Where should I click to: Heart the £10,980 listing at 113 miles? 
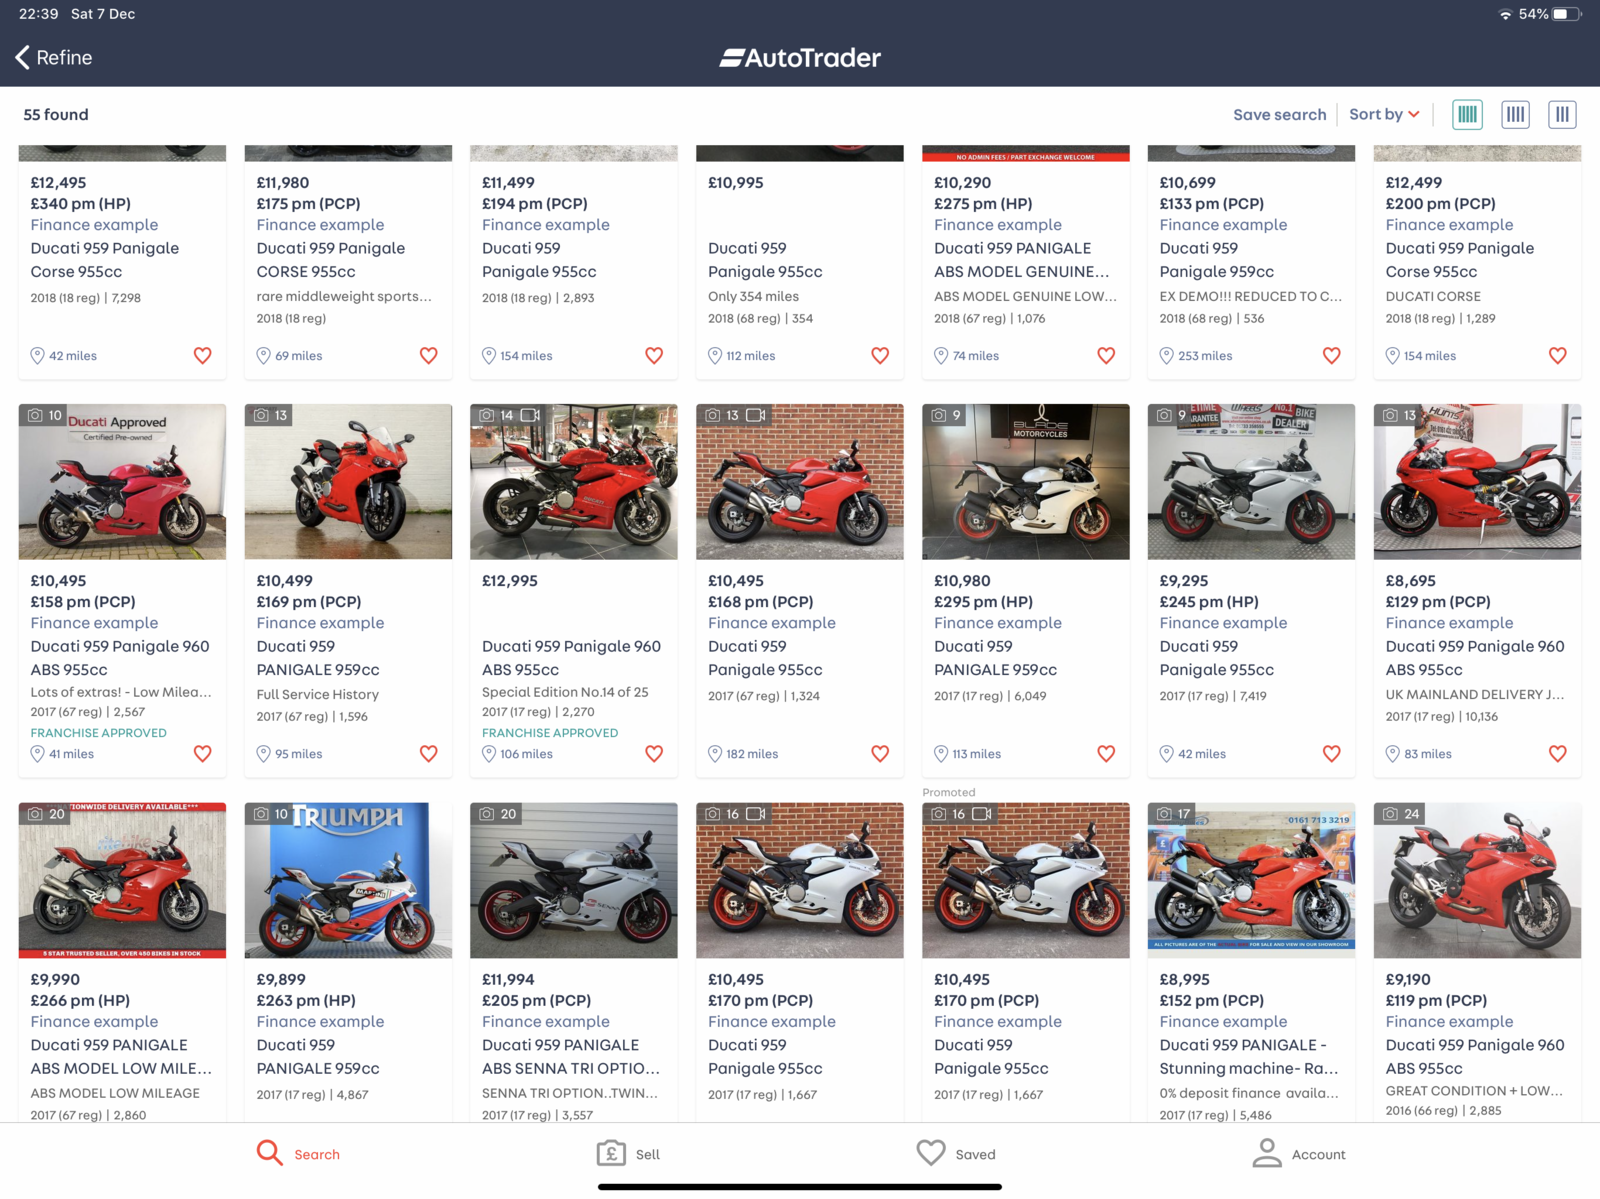point(1106,754)
